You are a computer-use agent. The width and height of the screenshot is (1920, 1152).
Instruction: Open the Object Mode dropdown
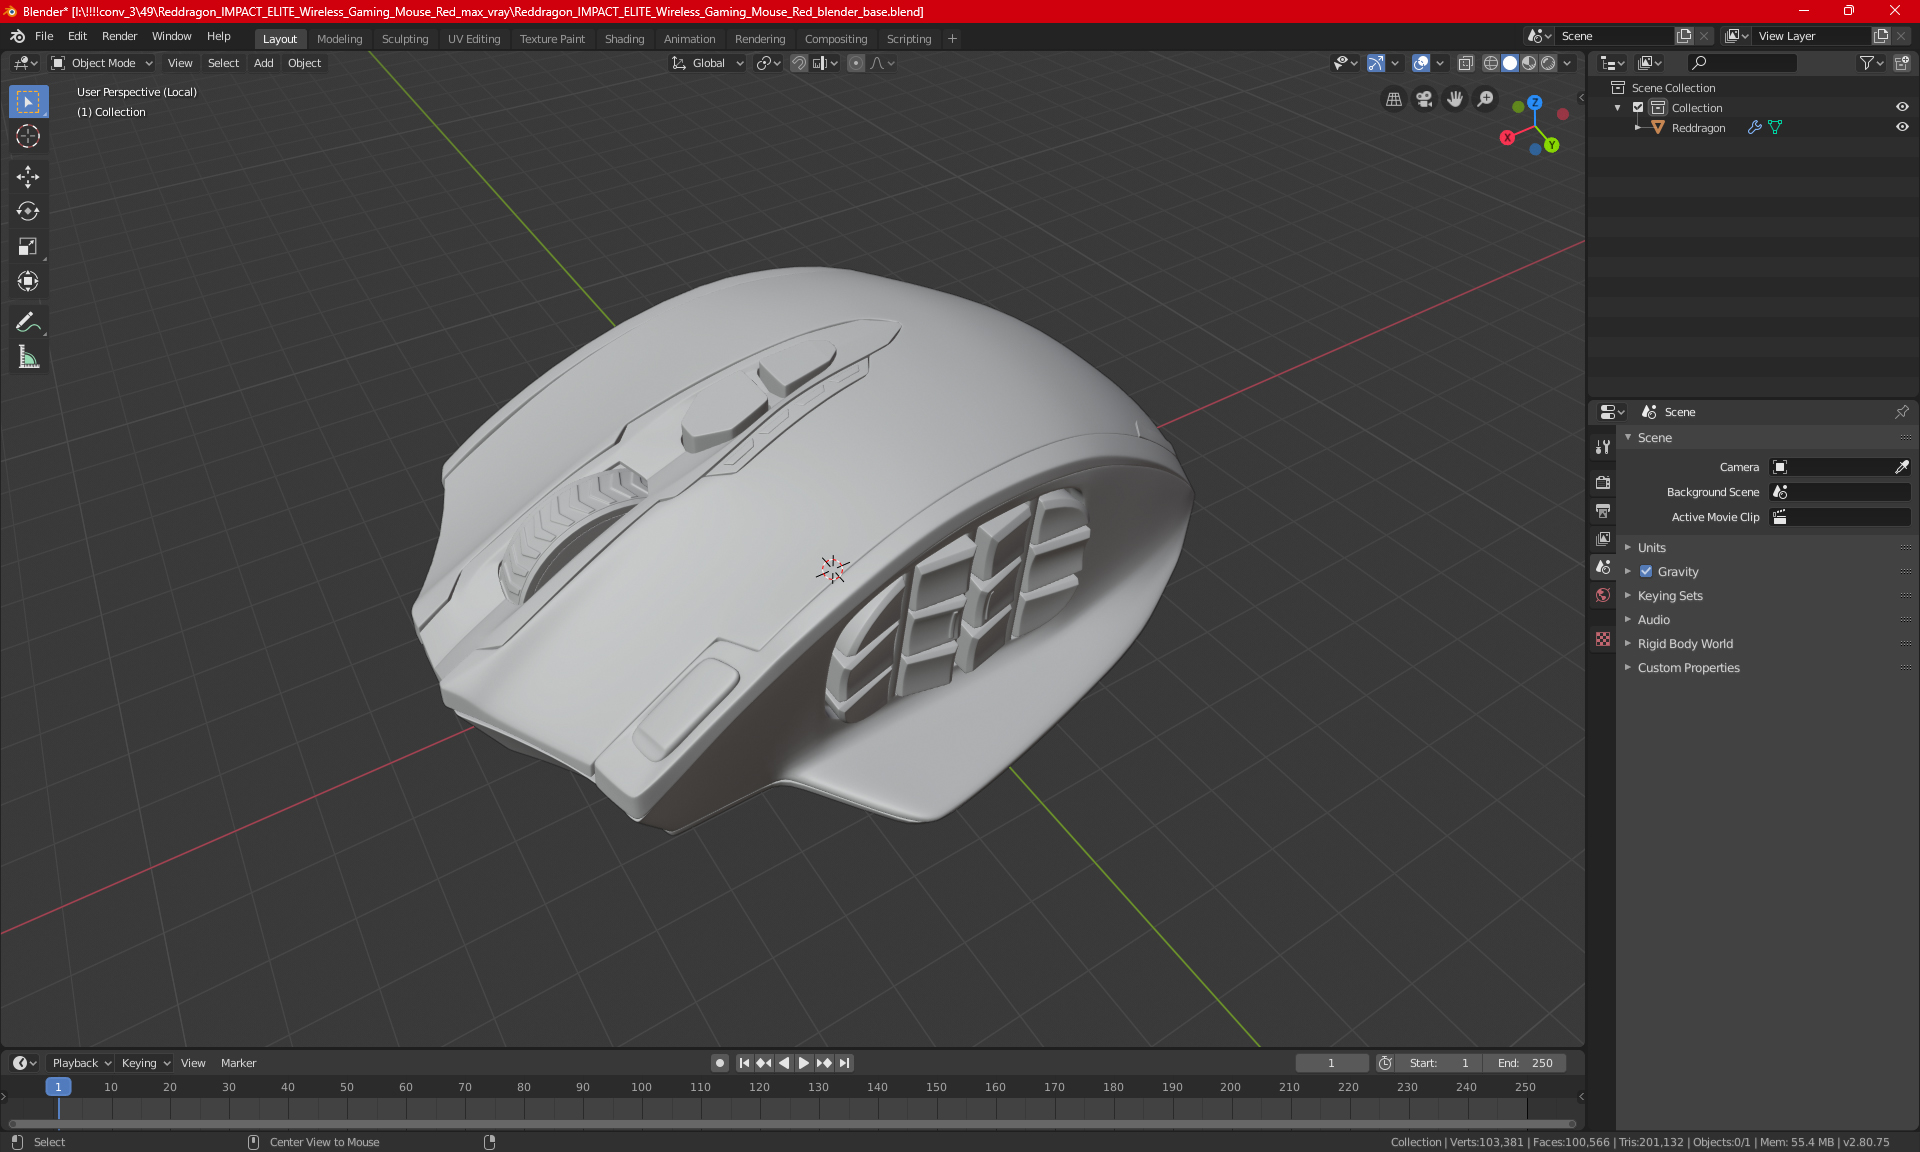pos(102,63)
